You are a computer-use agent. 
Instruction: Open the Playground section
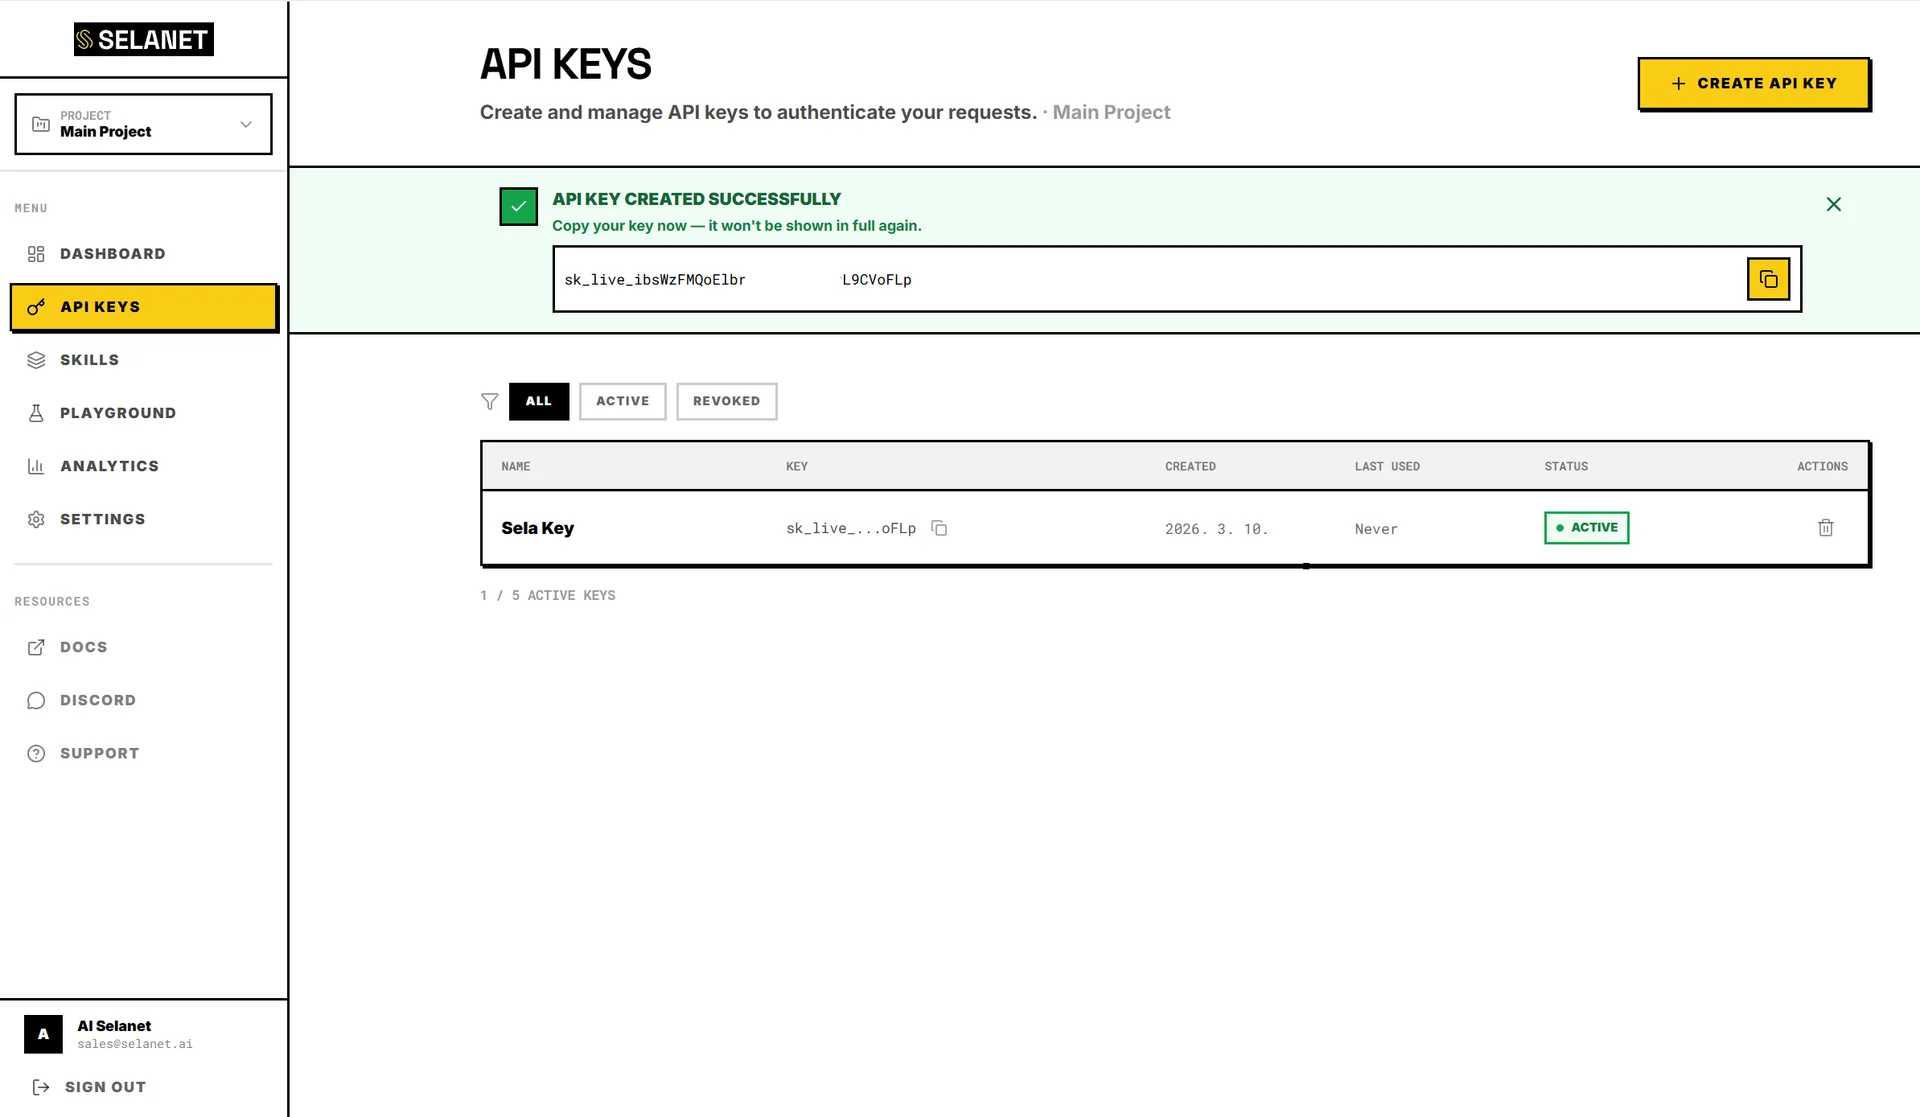(117, 413)
